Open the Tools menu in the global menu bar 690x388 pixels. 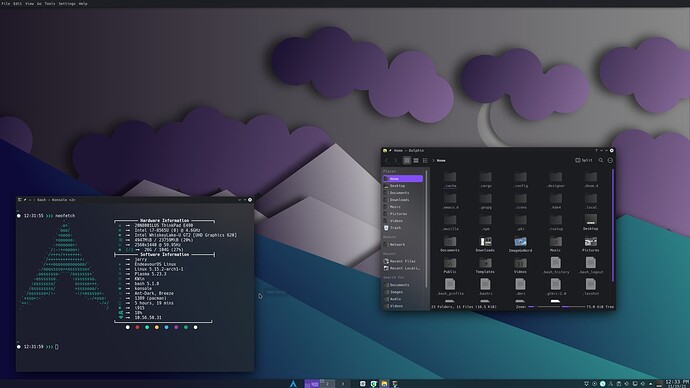click(50, 4)
